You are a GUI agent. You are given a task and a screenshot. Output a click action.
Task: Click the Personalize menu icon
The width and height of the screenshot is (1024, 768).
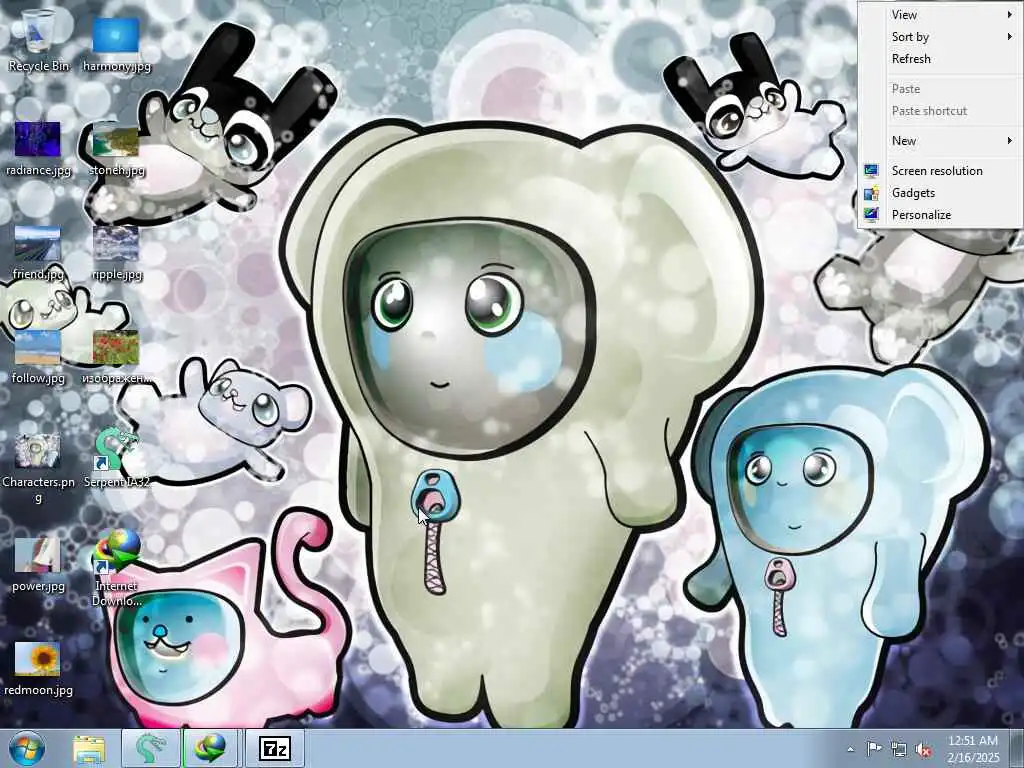[871, 214]
